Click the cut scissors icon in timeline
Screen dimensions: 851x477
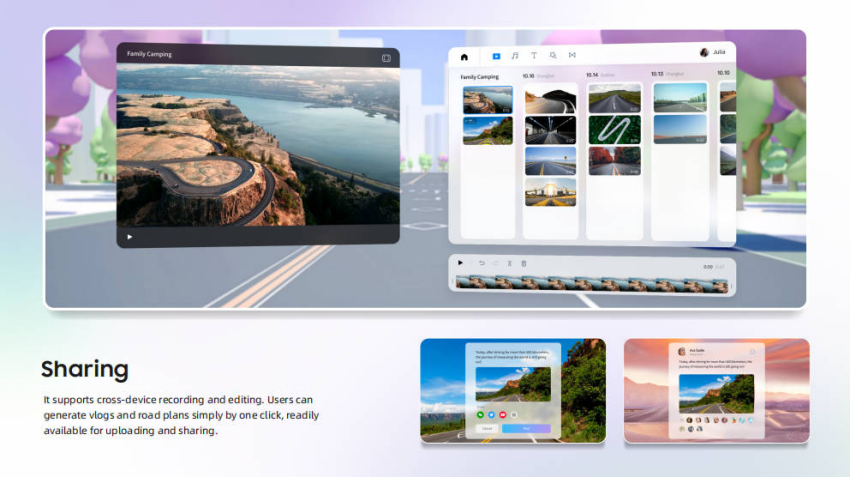point(510,264)
